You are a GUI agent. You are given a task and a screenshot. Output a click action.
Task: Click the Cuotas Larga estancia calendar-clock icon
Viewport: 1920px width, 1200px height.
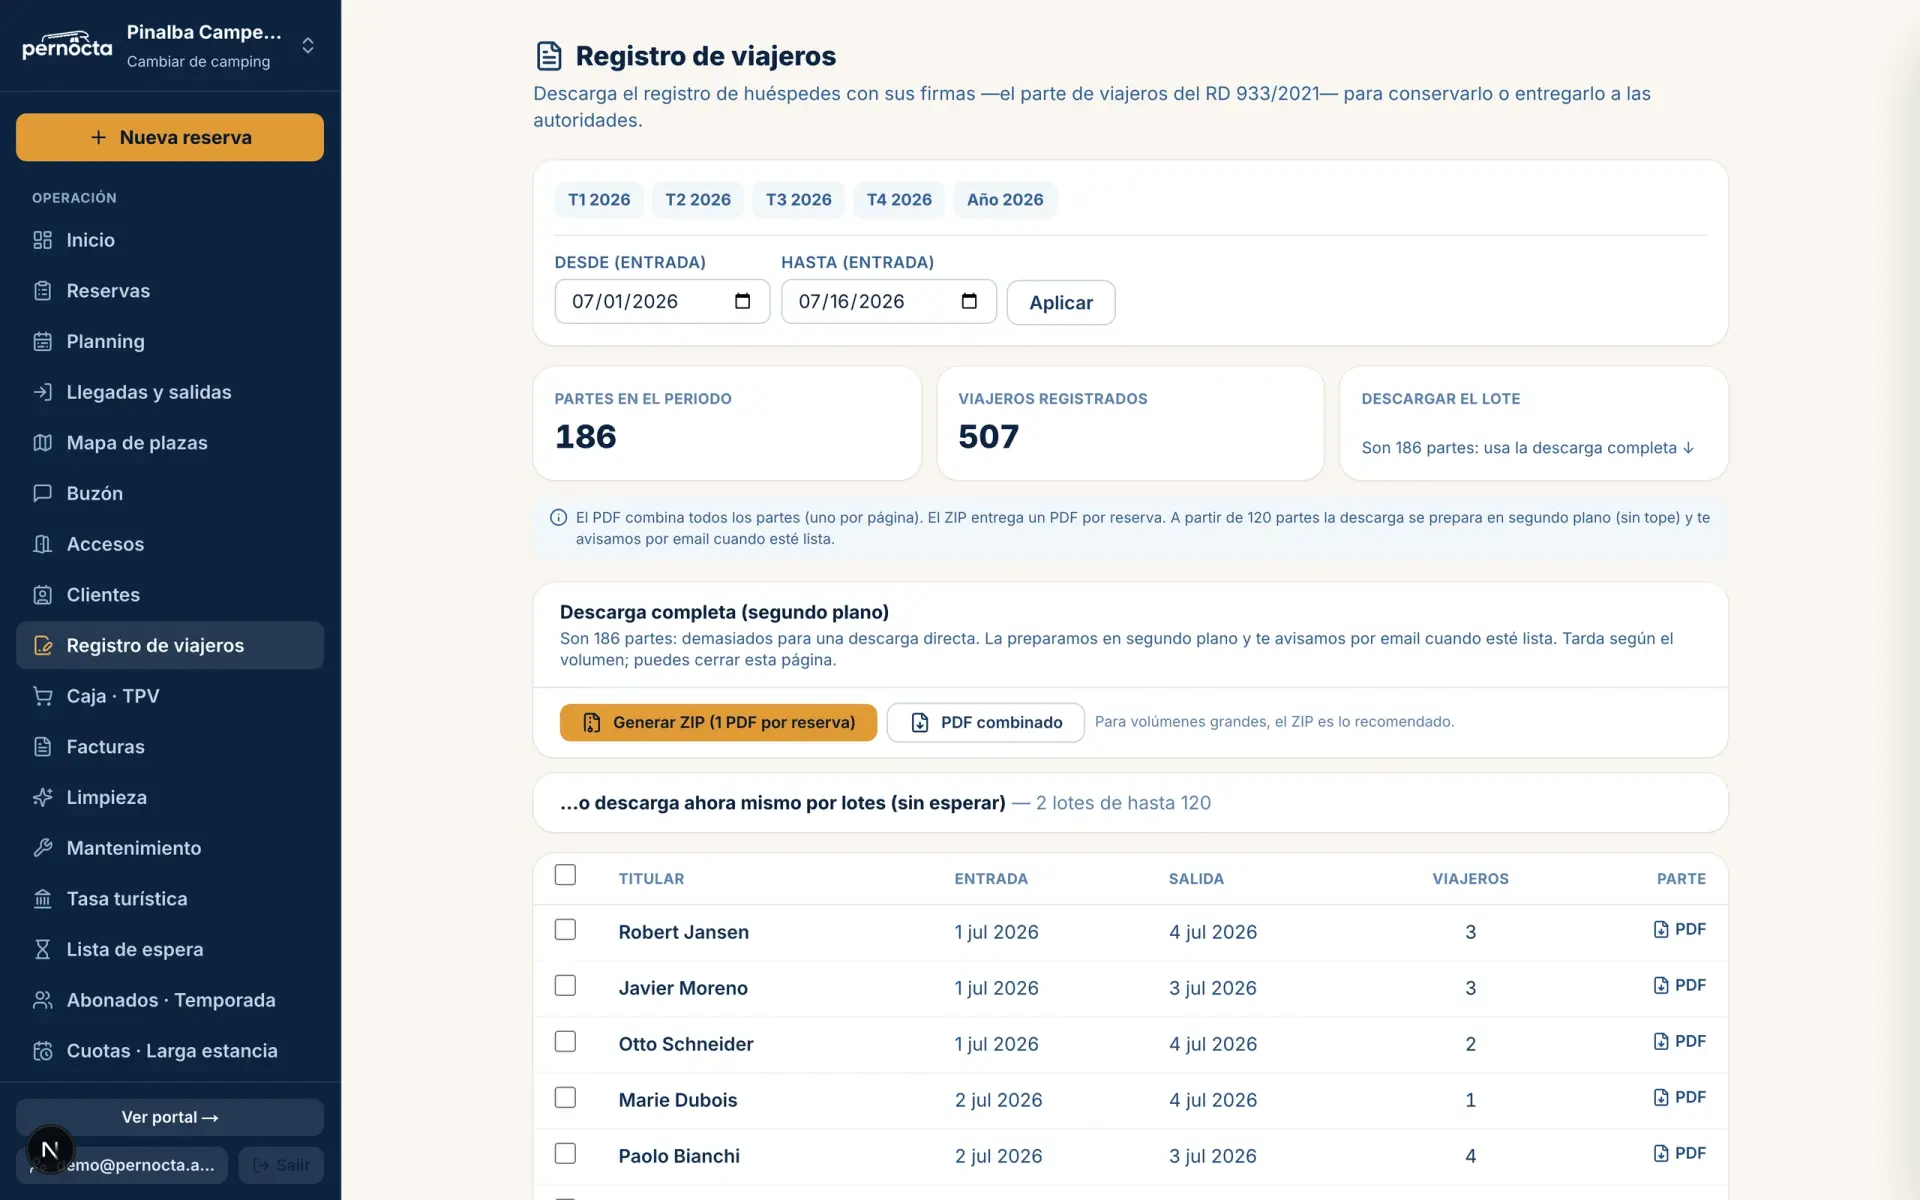pos(42,1051)
